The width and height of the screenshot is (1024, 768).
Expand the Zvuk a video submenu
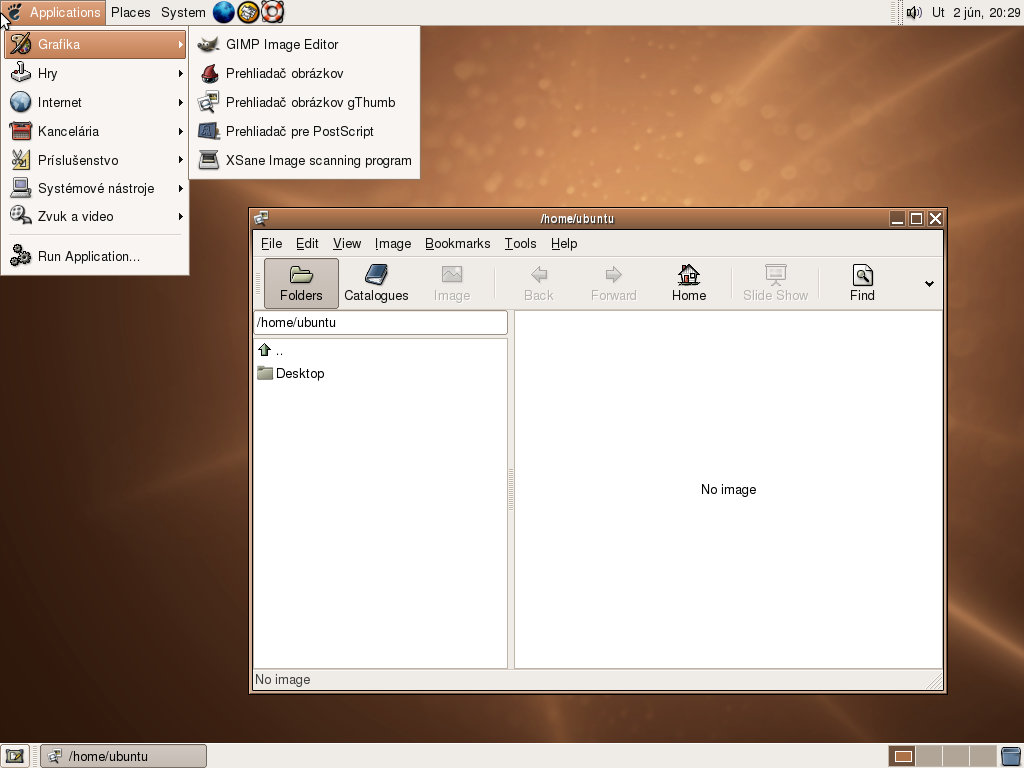pyautogui.click(x=95, y=216)
